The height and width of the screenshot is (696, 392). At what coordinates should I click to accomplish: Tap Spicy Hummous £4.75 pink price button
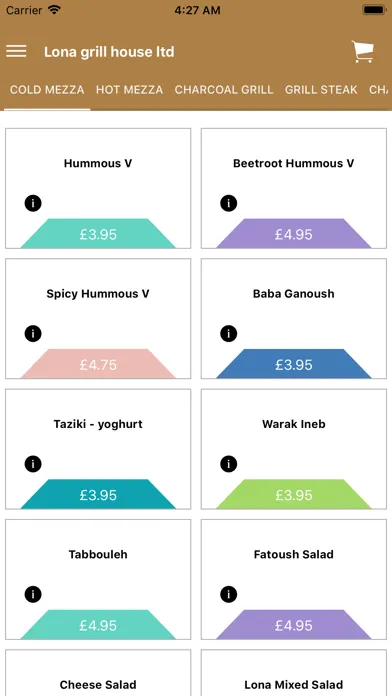pyautogui.click(x=98, y=364)
